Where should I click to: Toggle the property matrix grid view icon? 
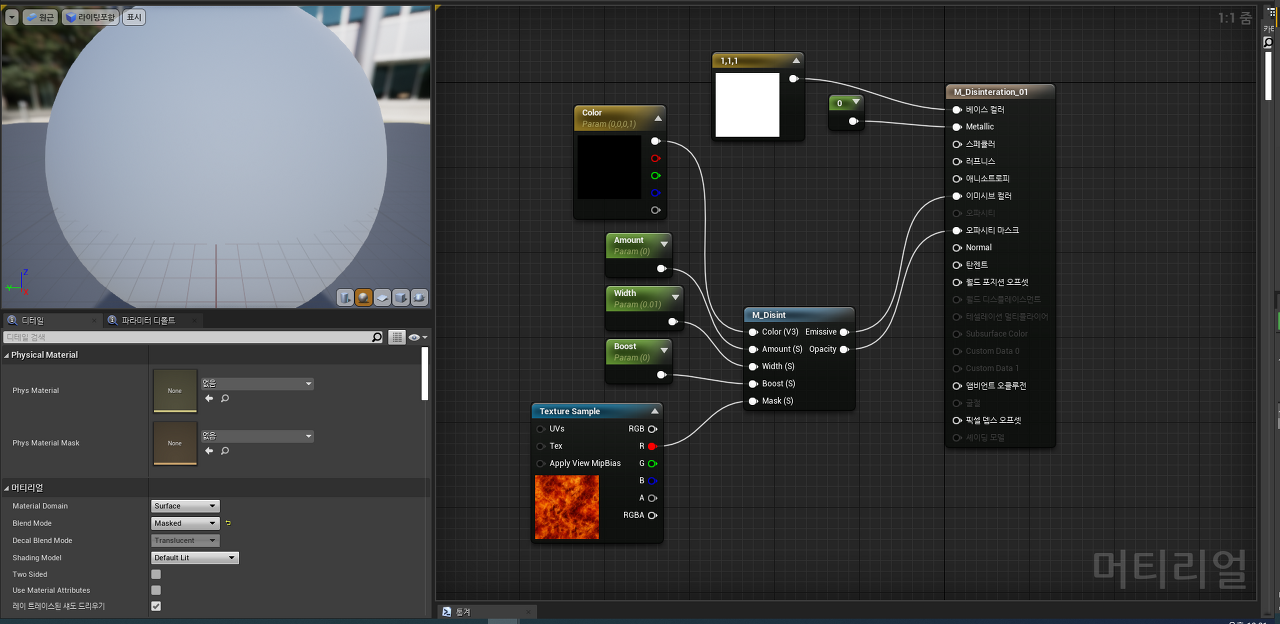click(x=397, y=338)
